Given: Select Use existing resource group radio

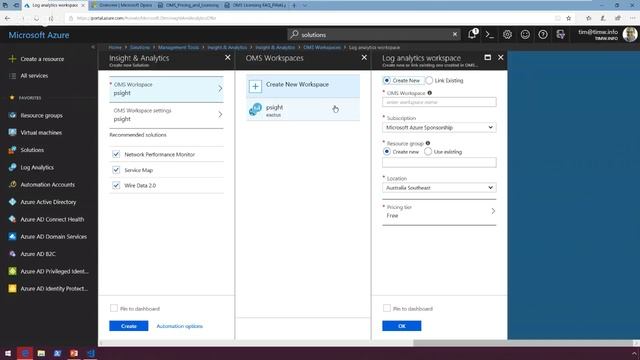Looking at the screenshot, I should (x=428, y=151).
